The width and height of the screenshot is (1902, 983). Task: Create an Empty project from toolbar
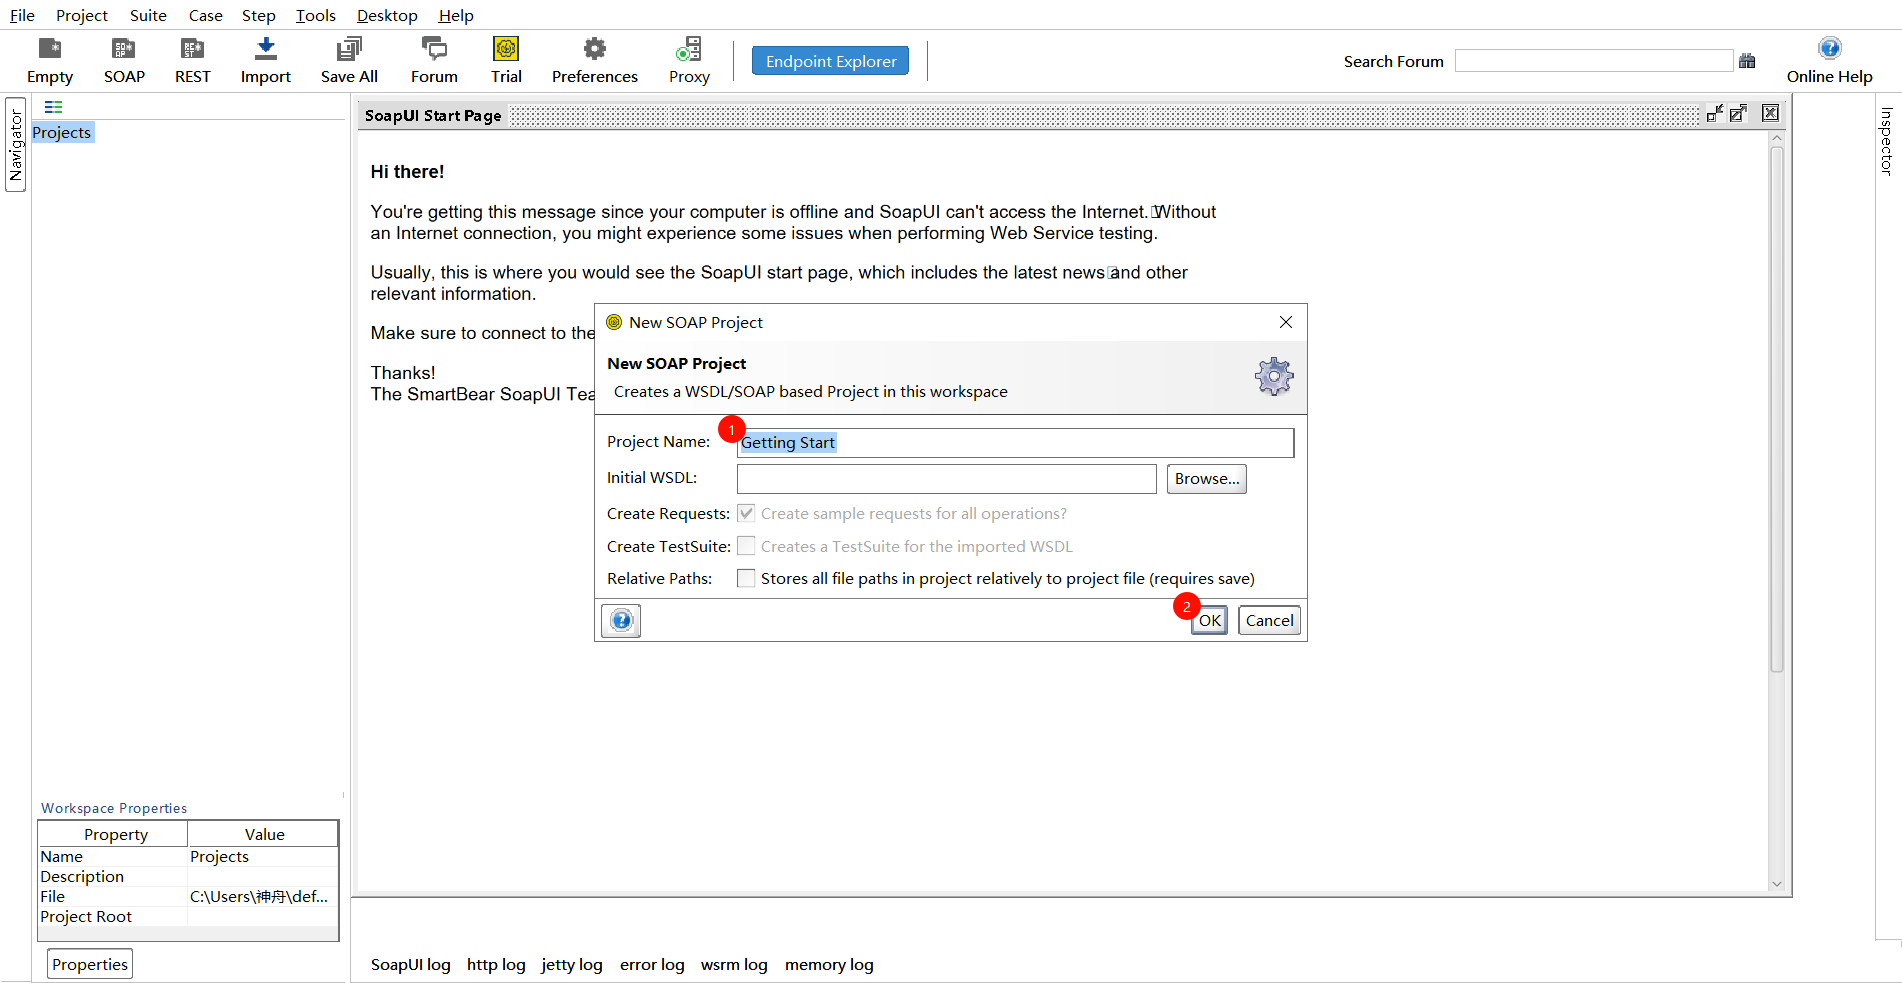click(50, 60)
